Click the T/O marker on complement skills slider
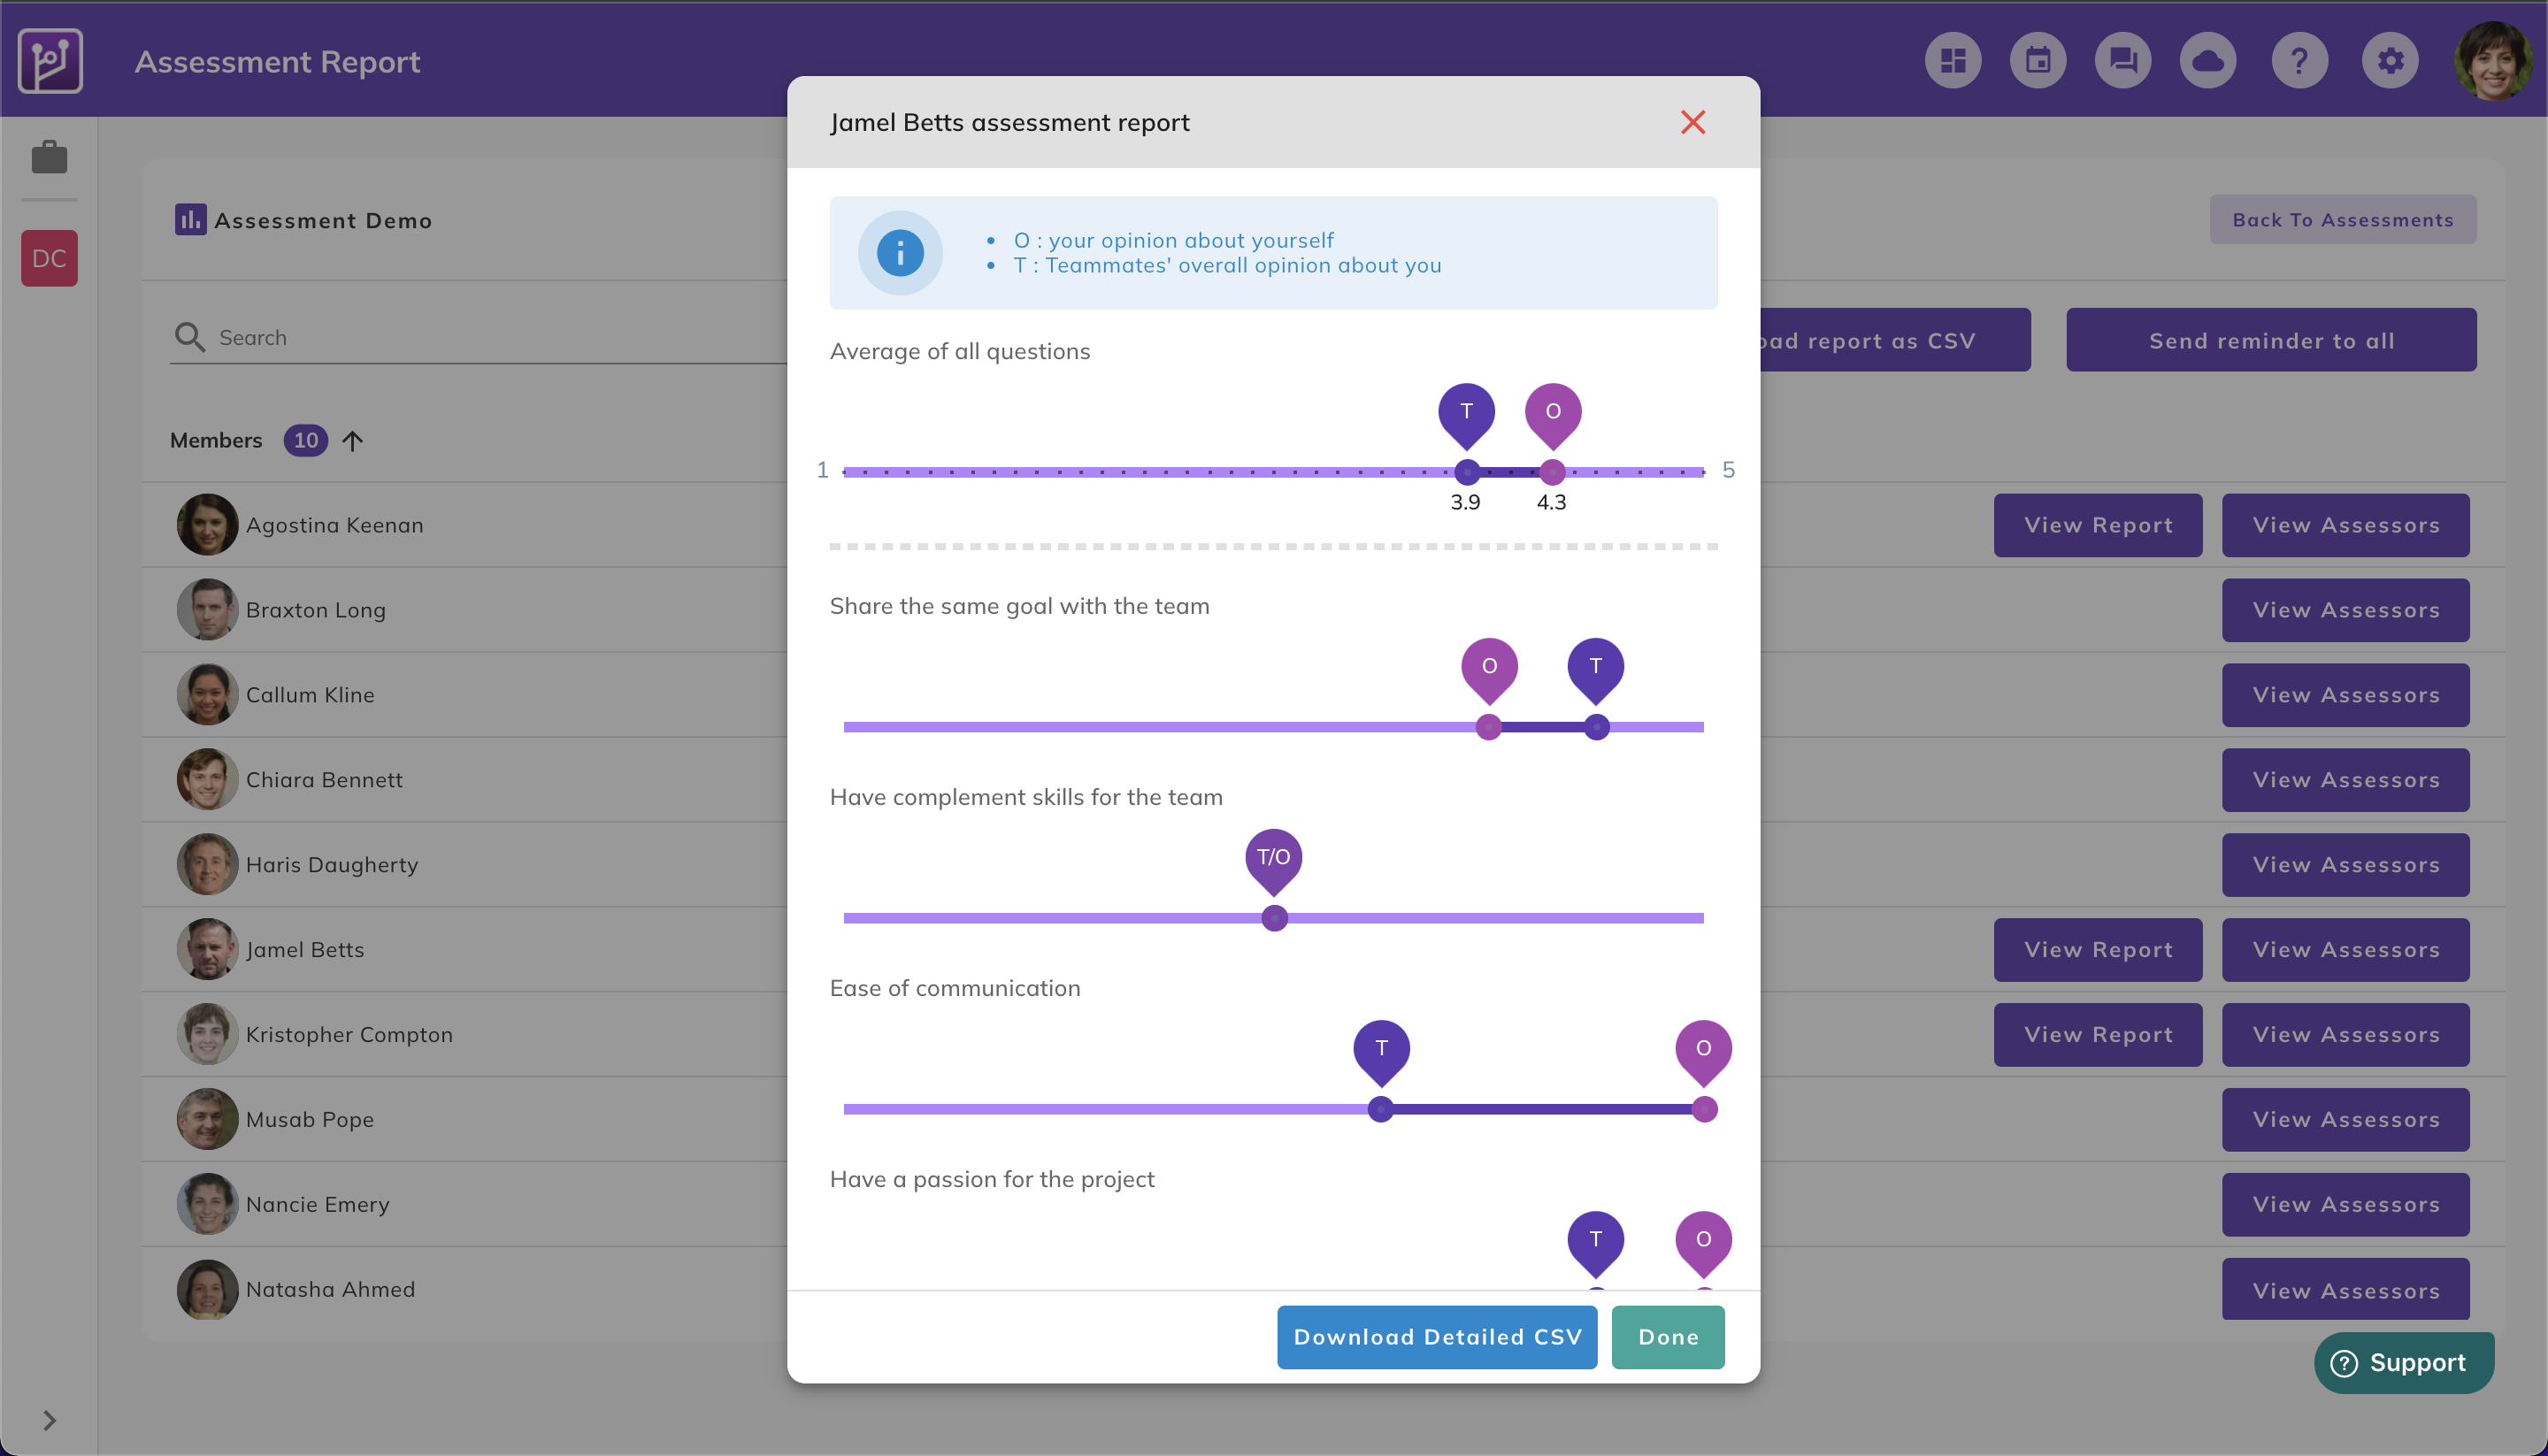 point(1273,857)
